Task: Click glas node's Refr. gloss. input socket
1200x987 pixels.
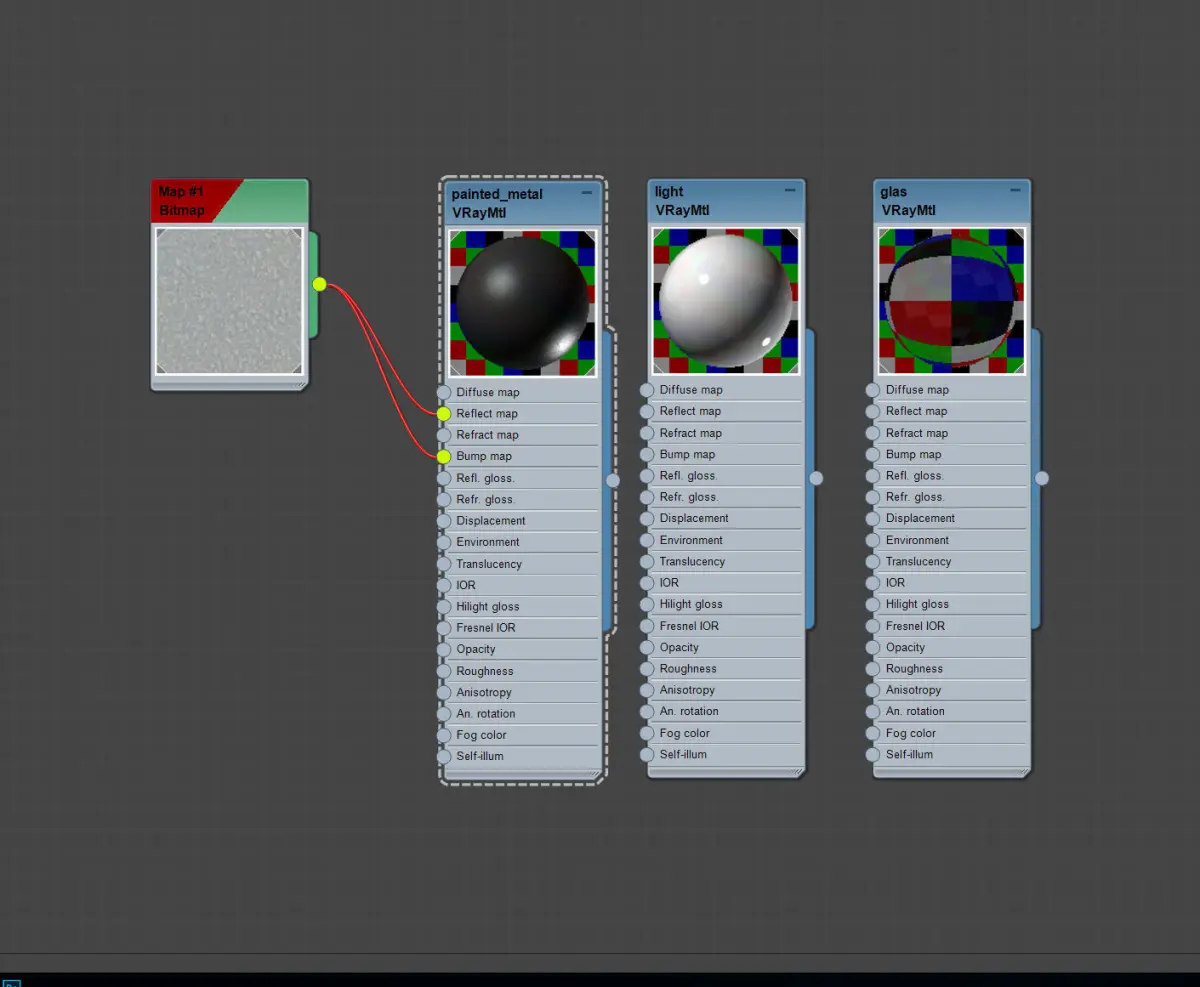Action: [x=873, y=497]
